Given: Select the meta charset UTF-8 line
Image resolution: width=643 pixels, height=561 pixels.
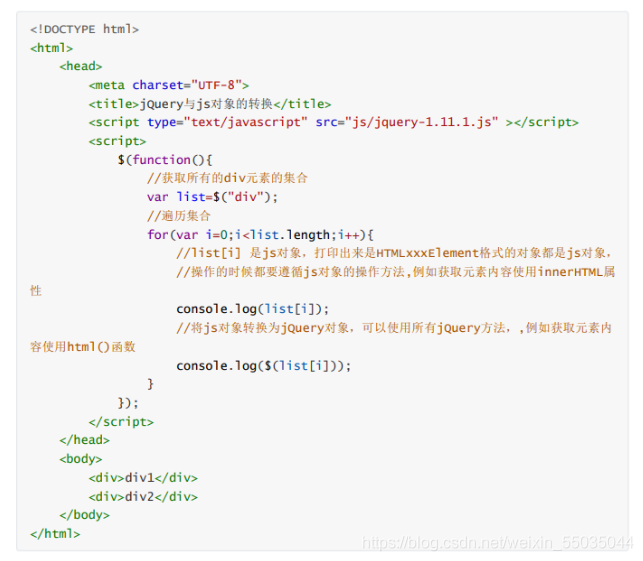Looking at the screenshot, I should tap(169, 85).
